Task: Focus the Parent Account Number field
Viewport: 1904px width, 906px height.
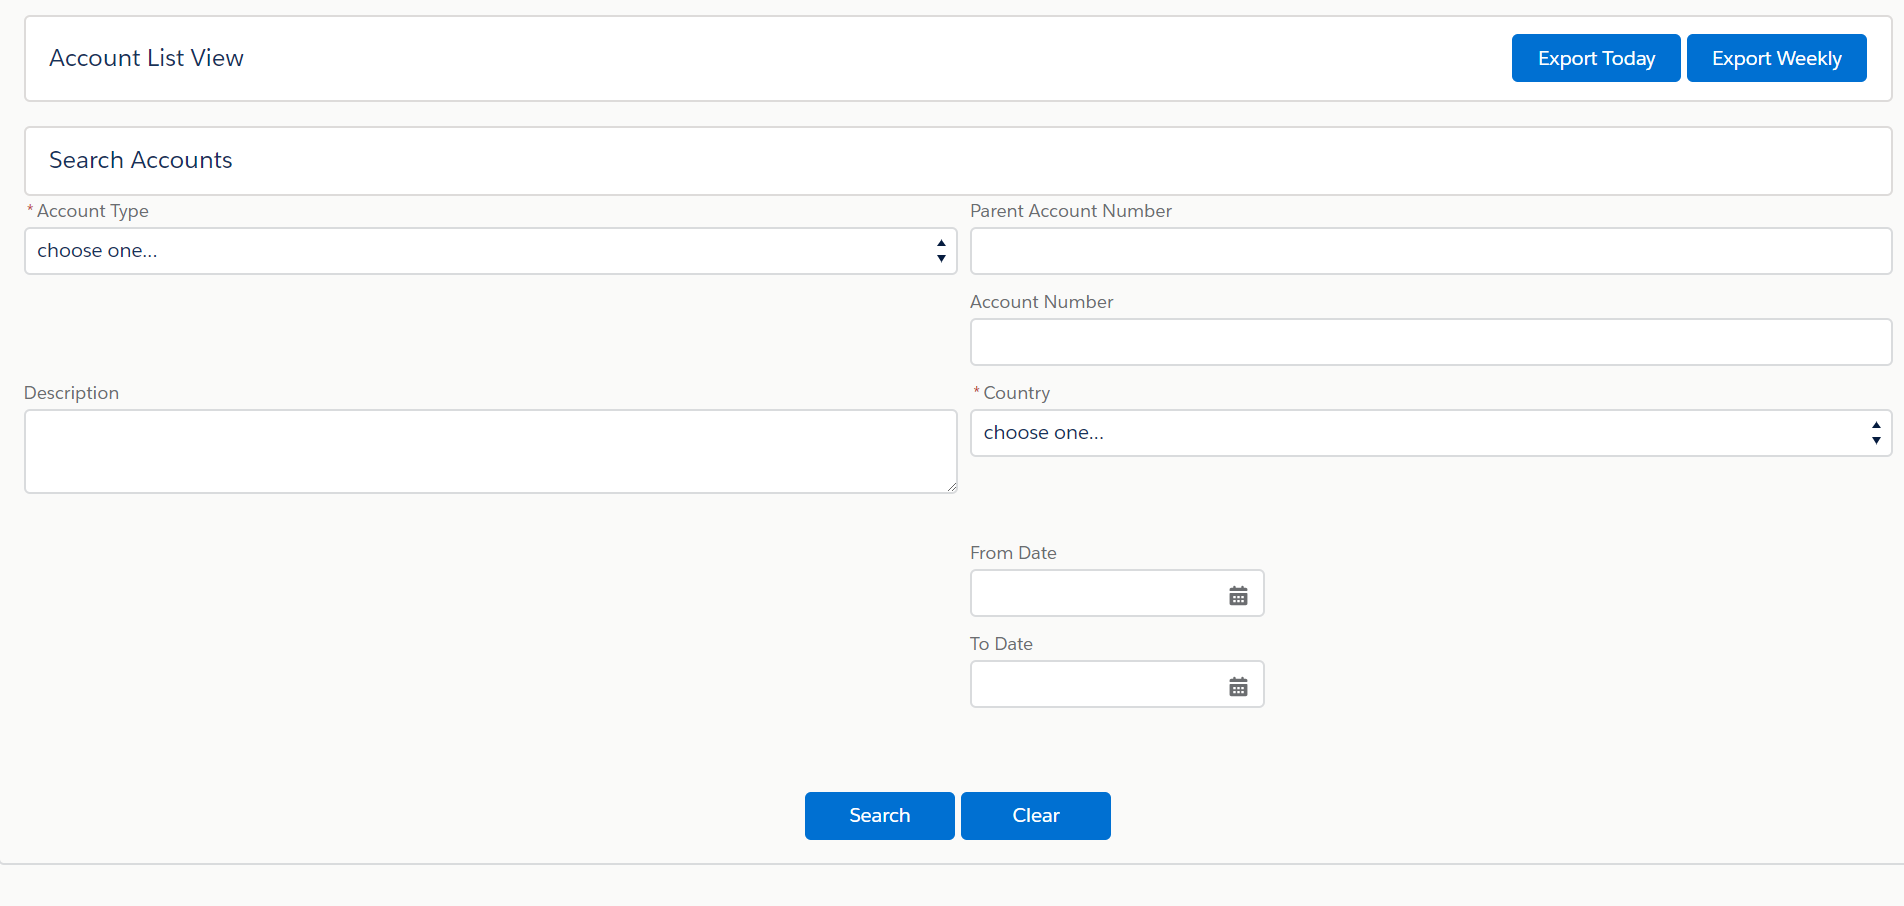Action: [1430, 251]
